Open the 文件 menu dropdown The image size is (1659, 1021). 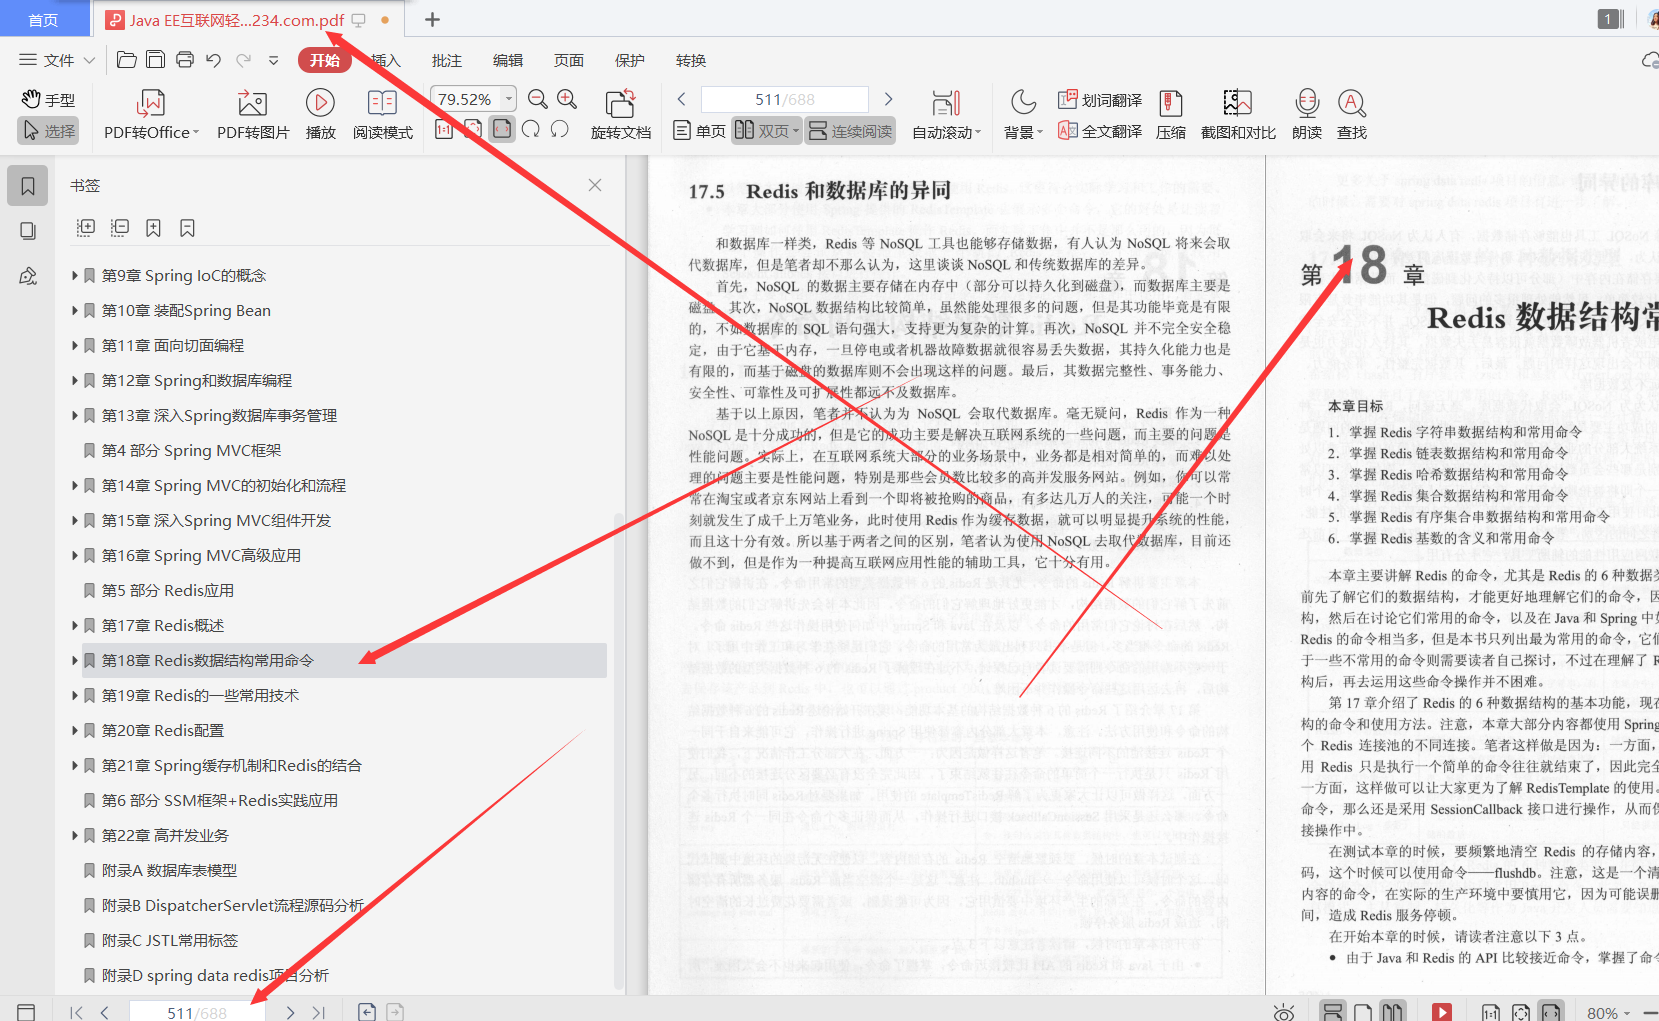(x=57, y=60)
